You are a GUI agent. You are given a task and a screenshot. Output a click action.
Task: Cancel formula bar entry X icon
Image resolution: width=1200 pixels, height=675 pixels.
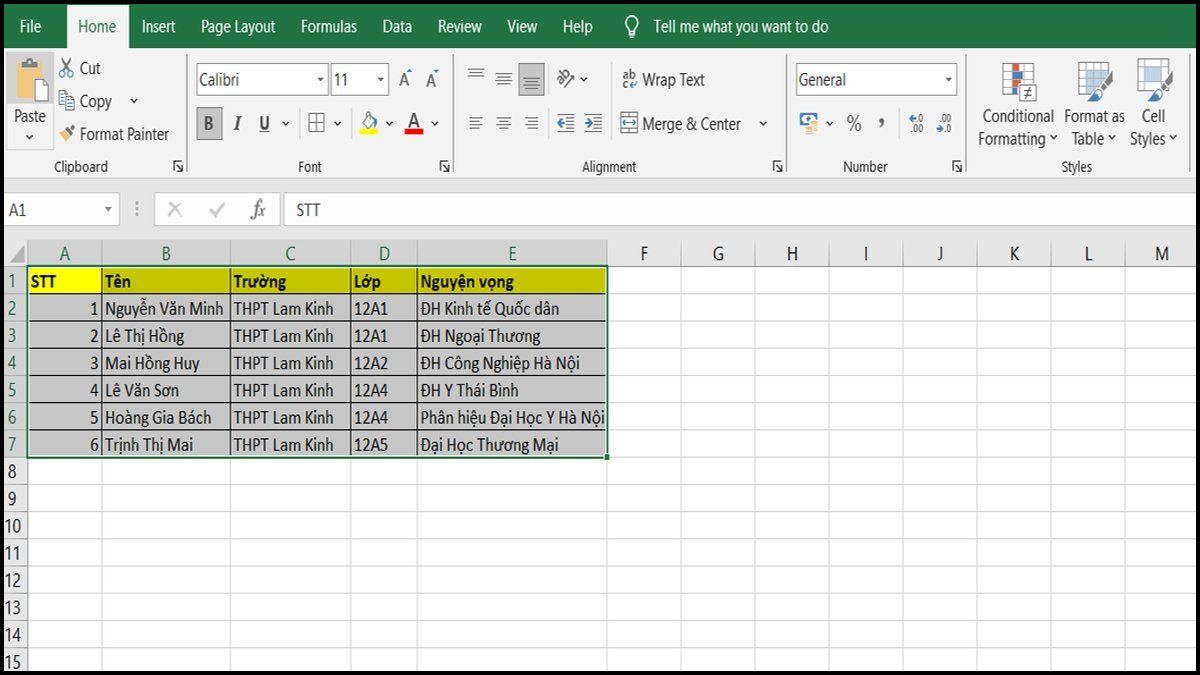[175, 210]
